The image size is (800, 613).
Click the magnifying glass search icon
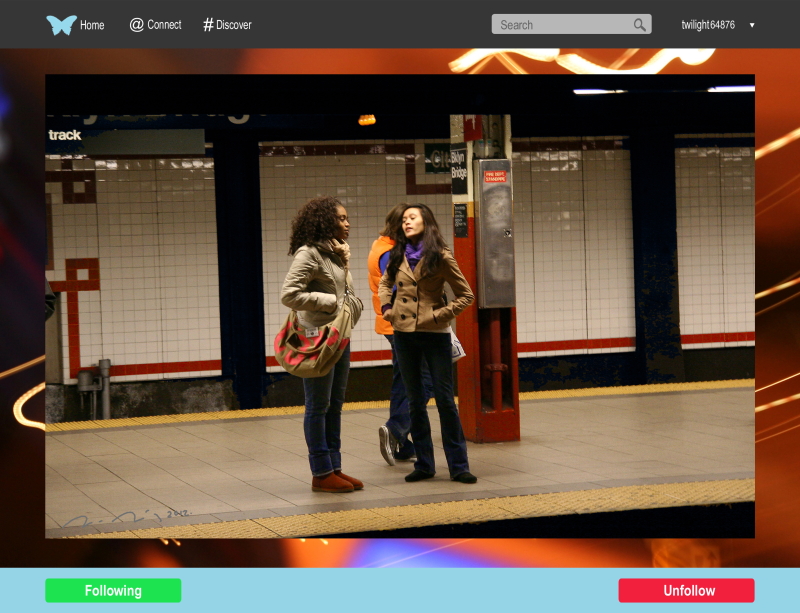tap(639, 24)
